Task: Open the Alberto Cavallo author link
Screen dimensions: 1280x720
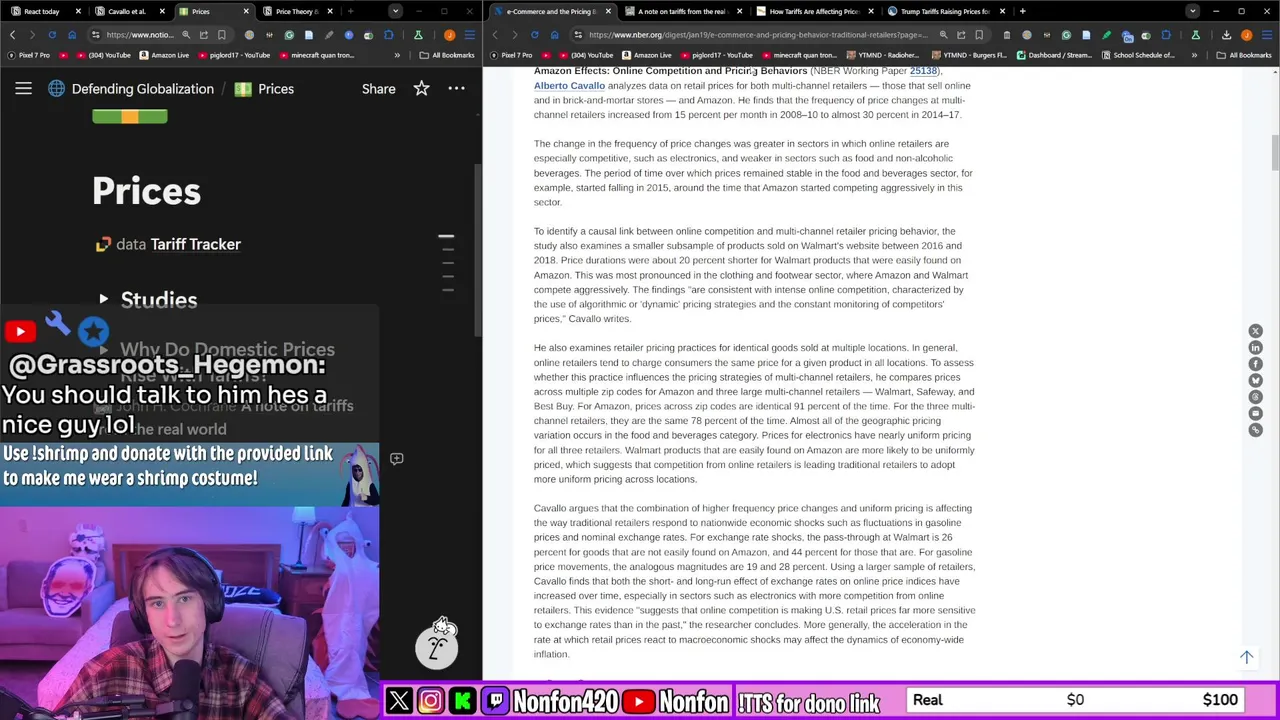Action: [x=569, y=86]
